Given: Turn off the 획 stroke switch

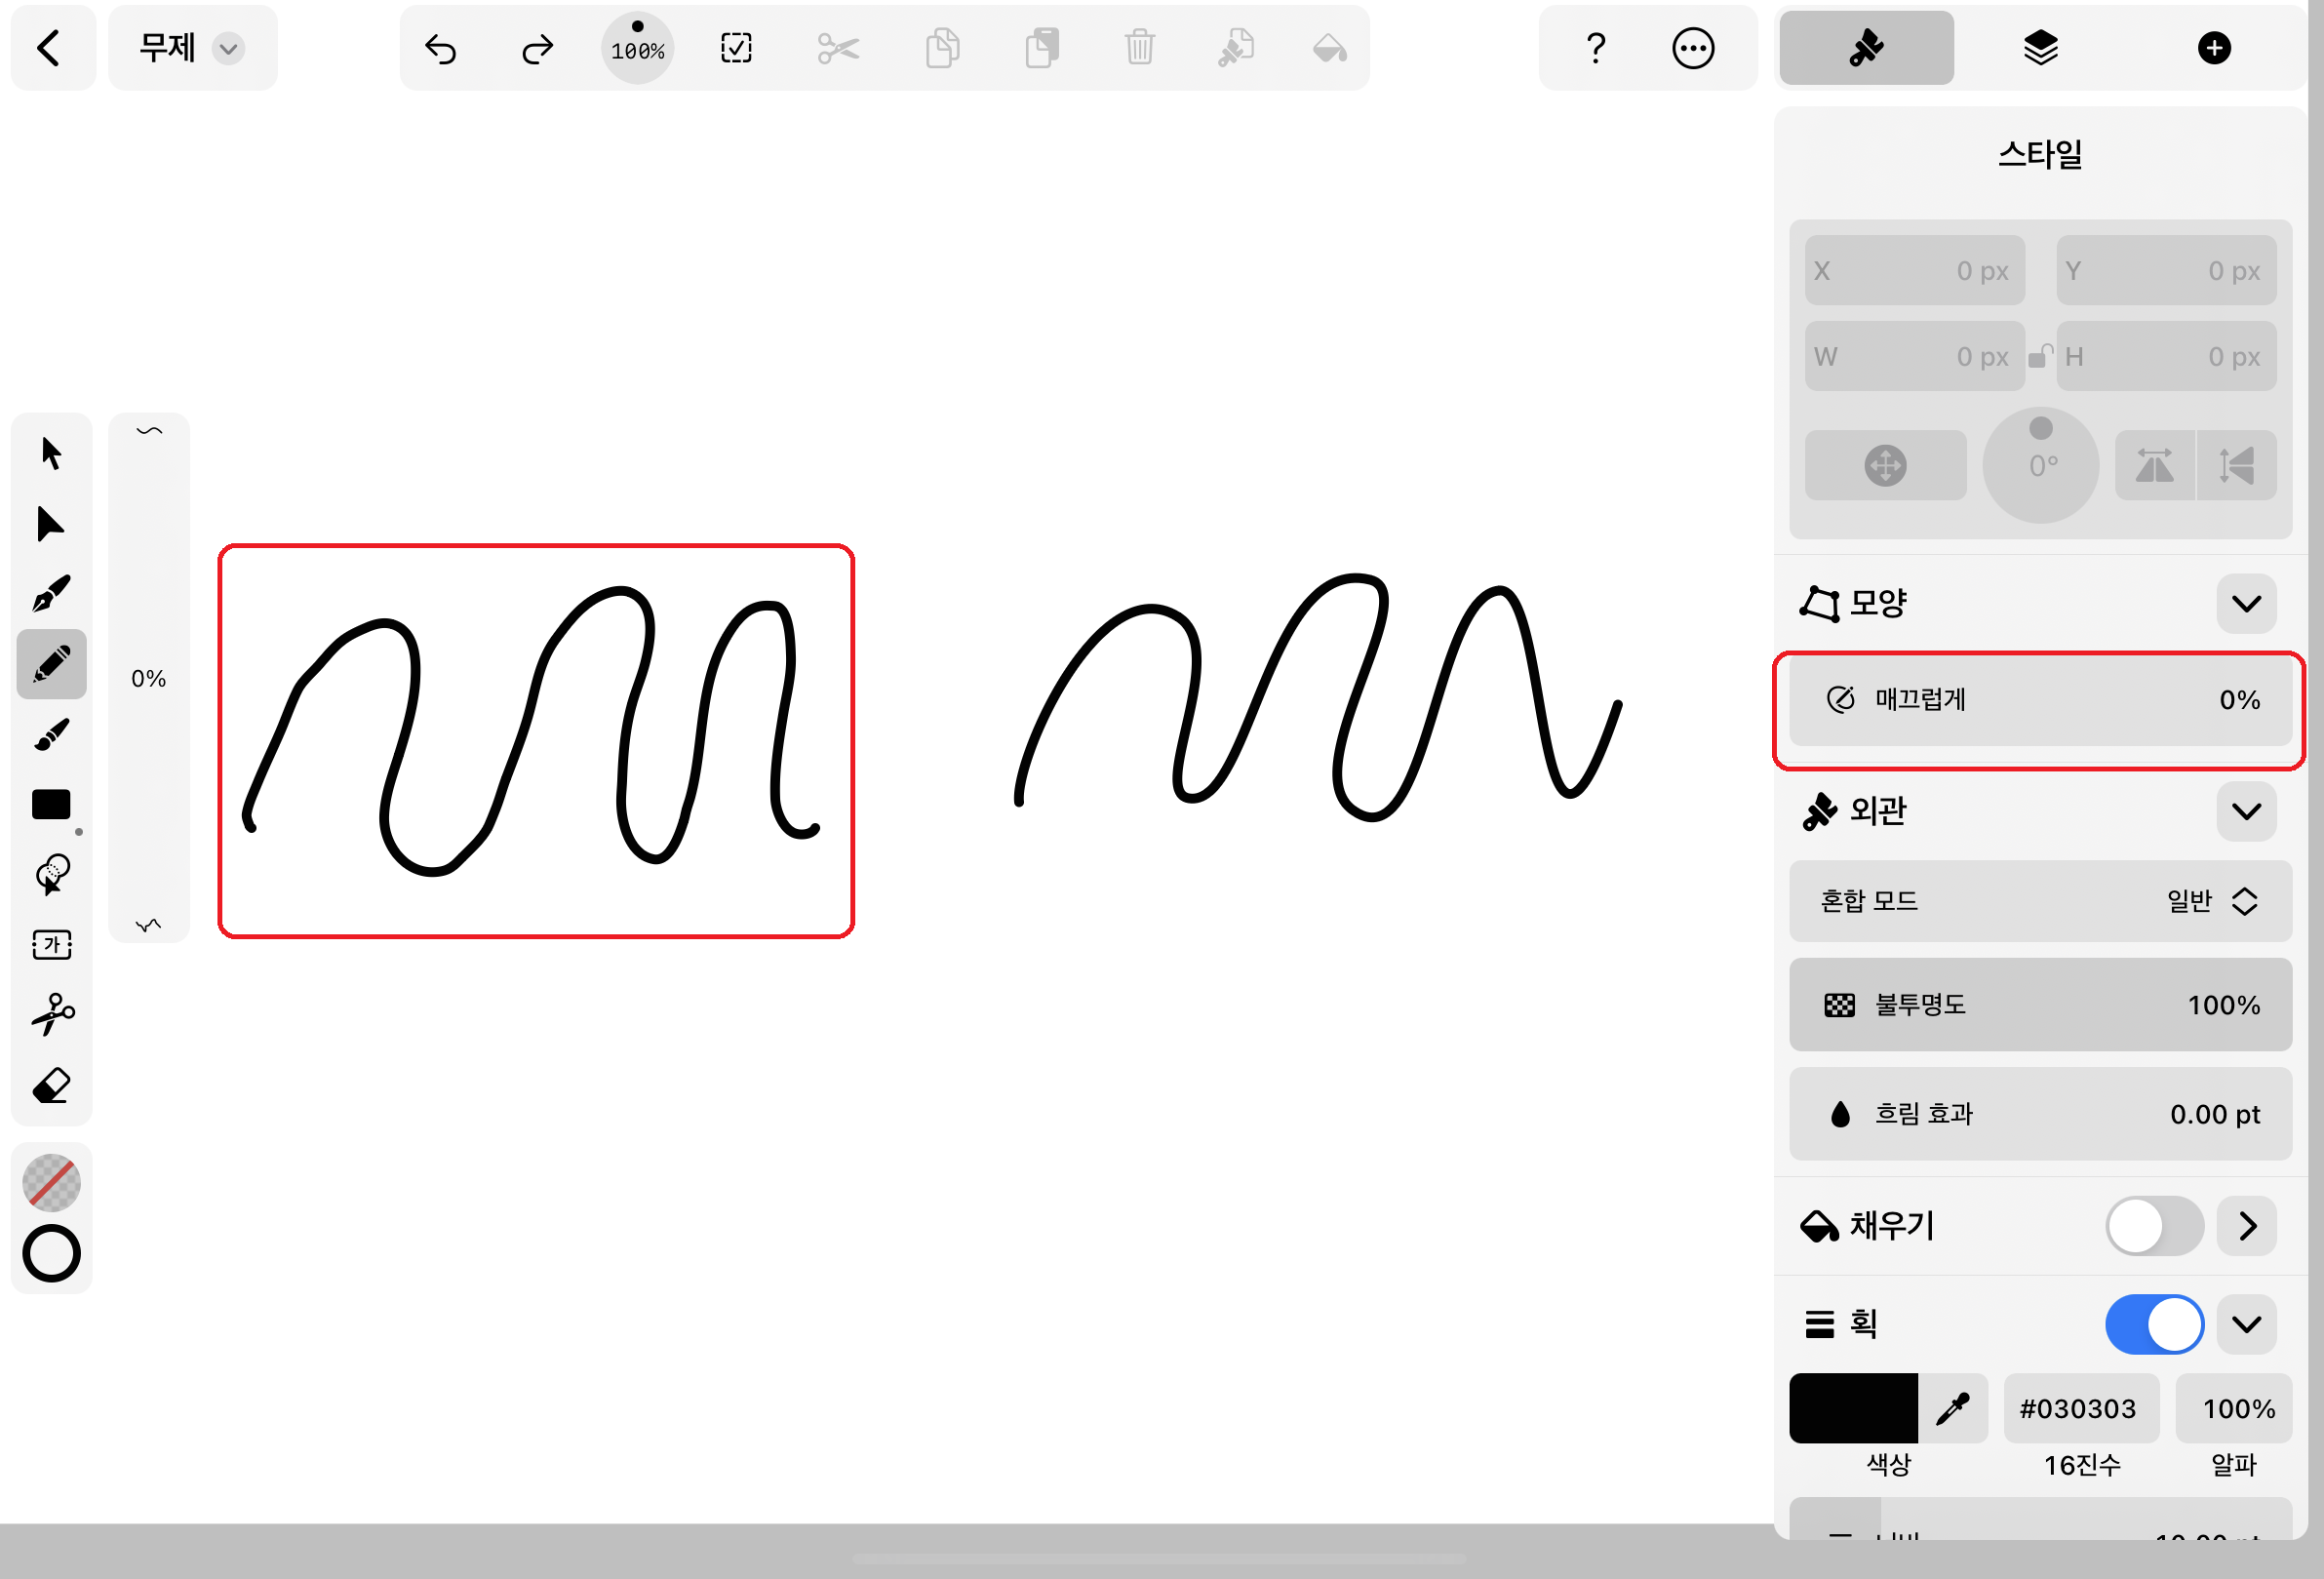Looking at the screenshot, I should 2153,1325.
